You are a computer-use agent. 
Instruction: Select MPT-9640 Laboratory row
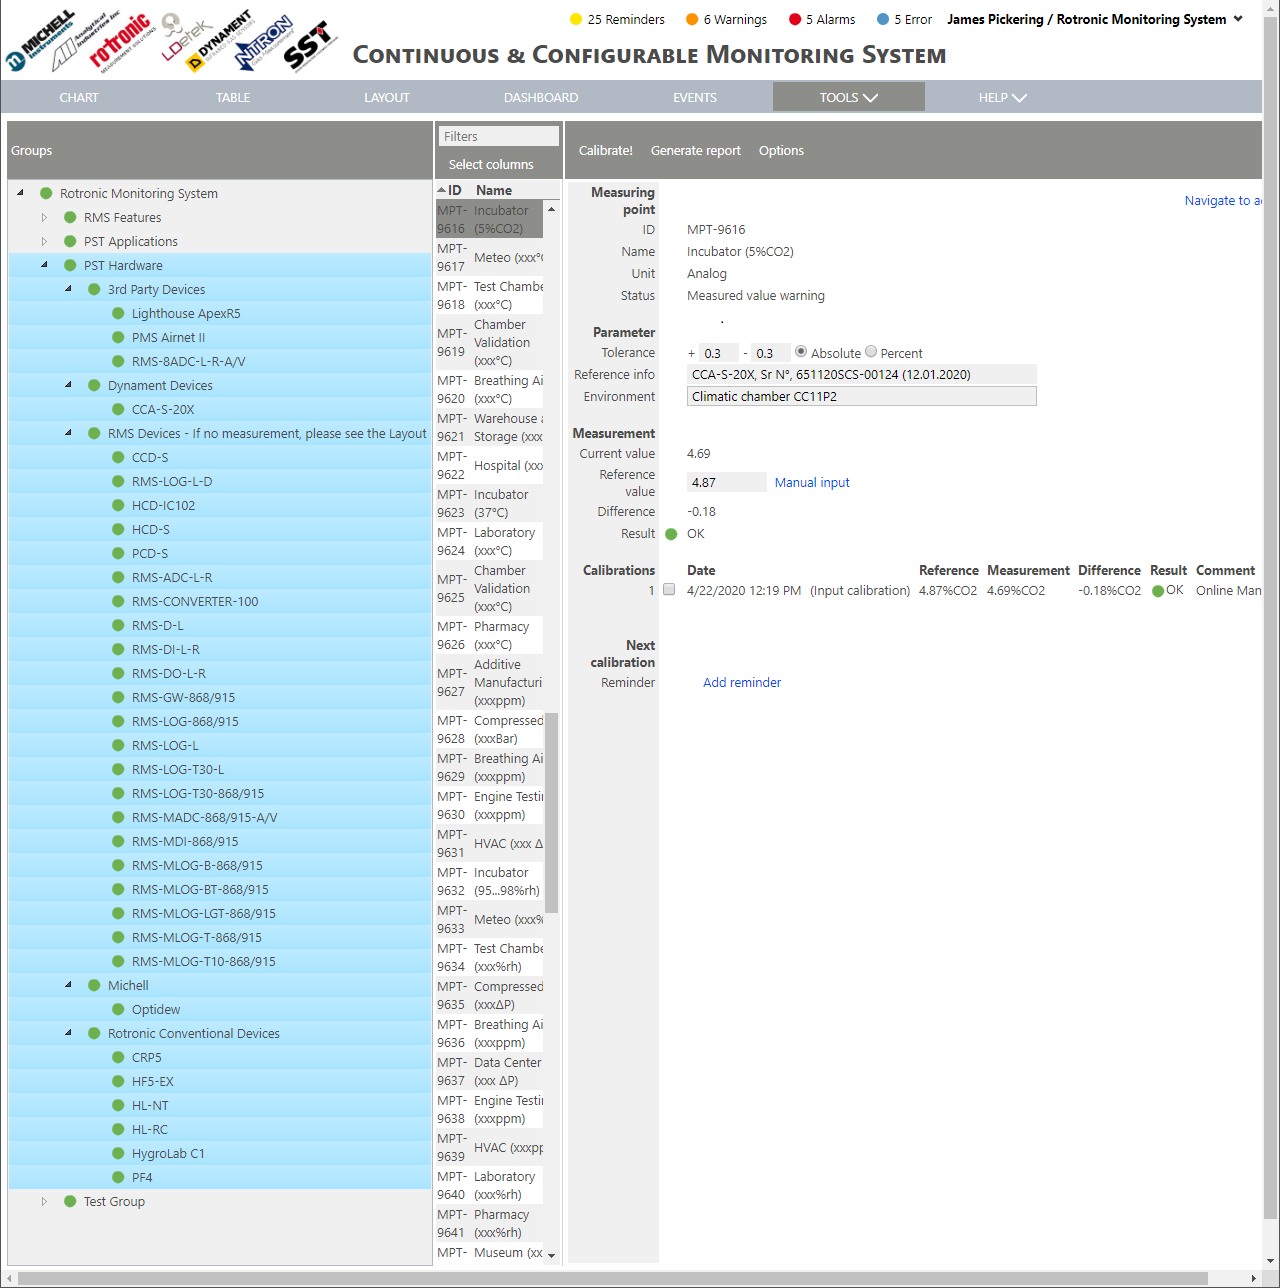(490, 1185)
